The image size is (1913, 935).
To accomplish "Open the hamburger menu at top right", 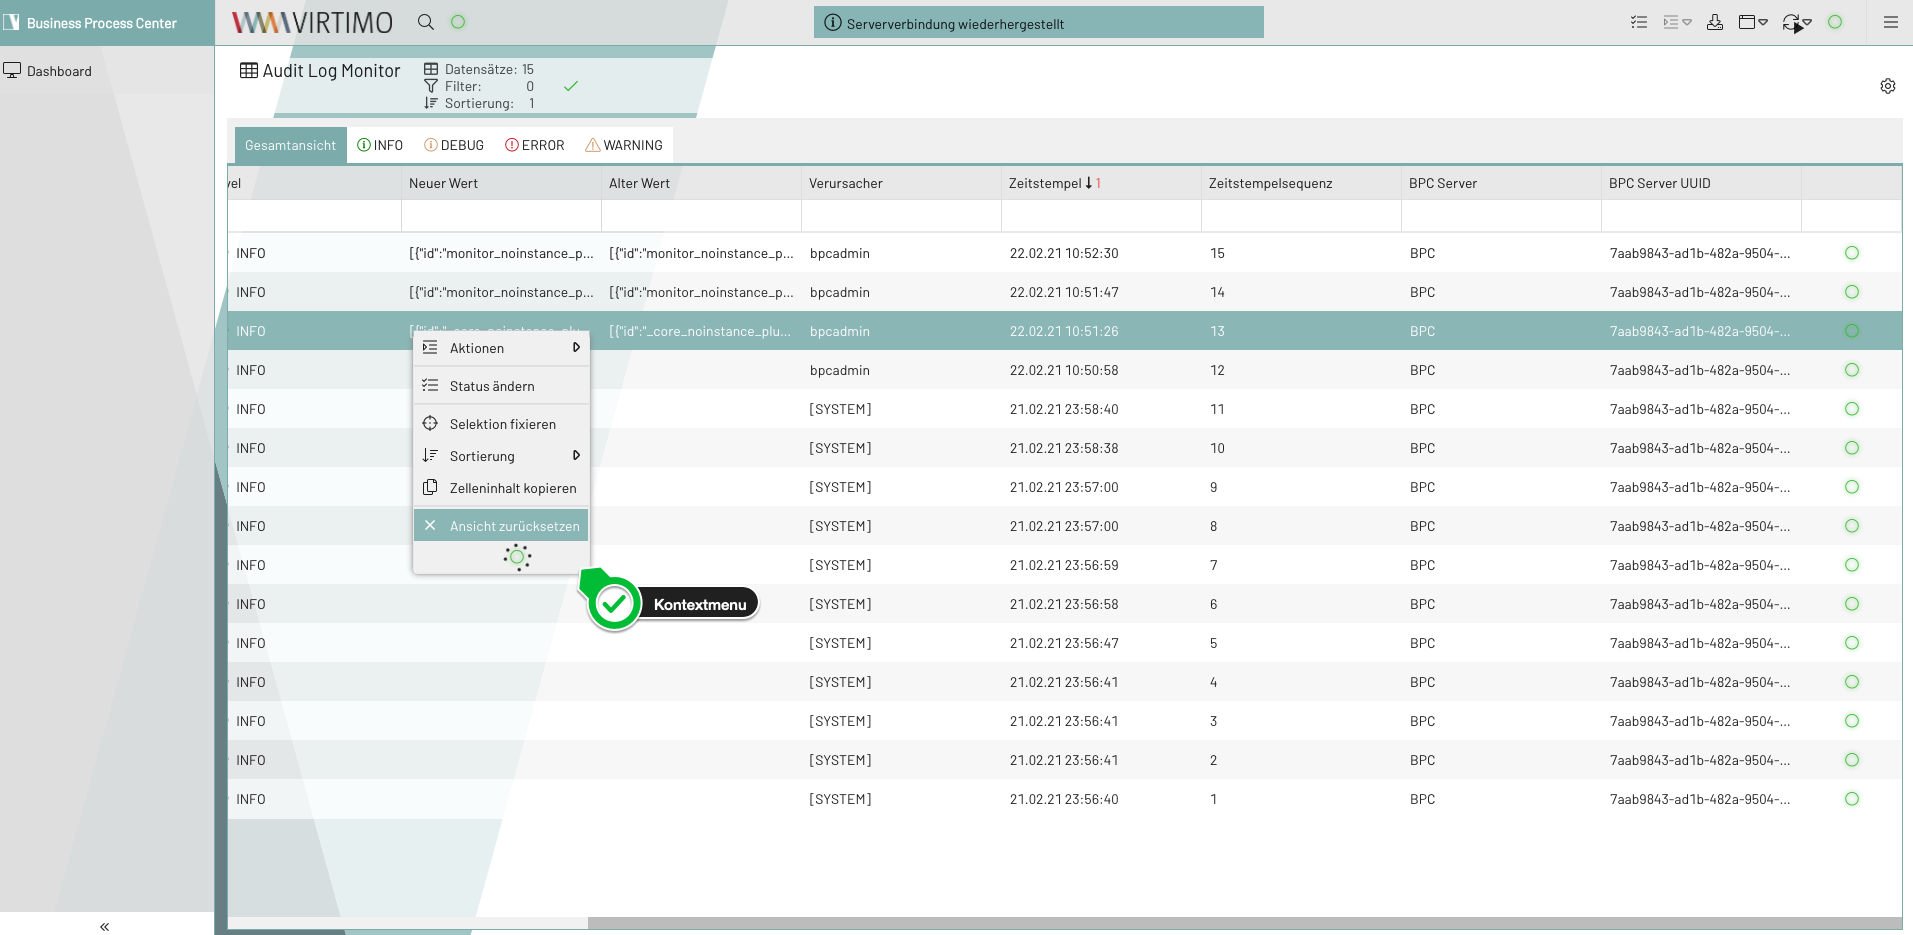I will pos(1890,22).
